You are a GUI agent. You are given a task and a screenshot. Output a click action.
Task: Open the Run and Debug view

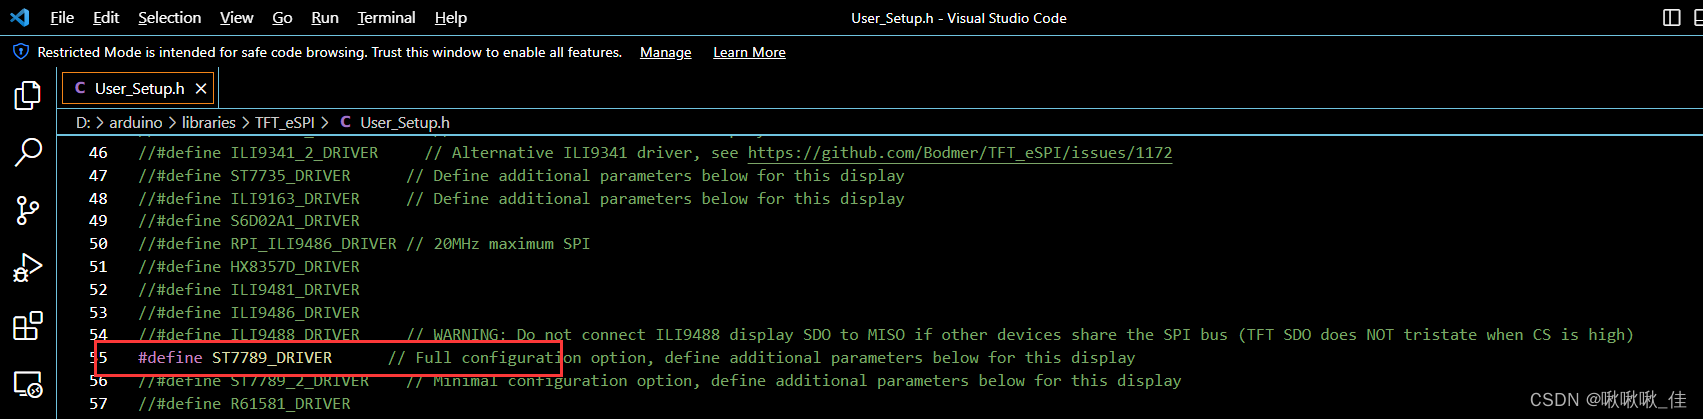[28, 268]
